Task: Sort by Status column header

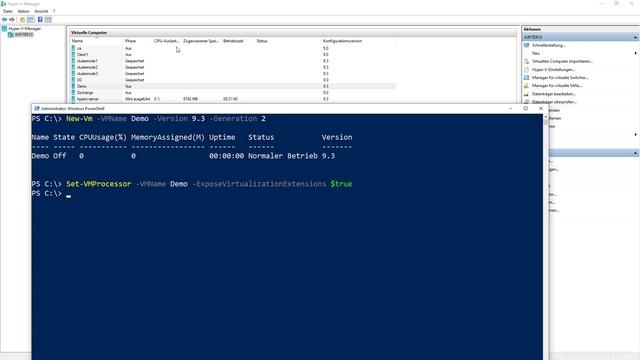Action: click(262, 41)
